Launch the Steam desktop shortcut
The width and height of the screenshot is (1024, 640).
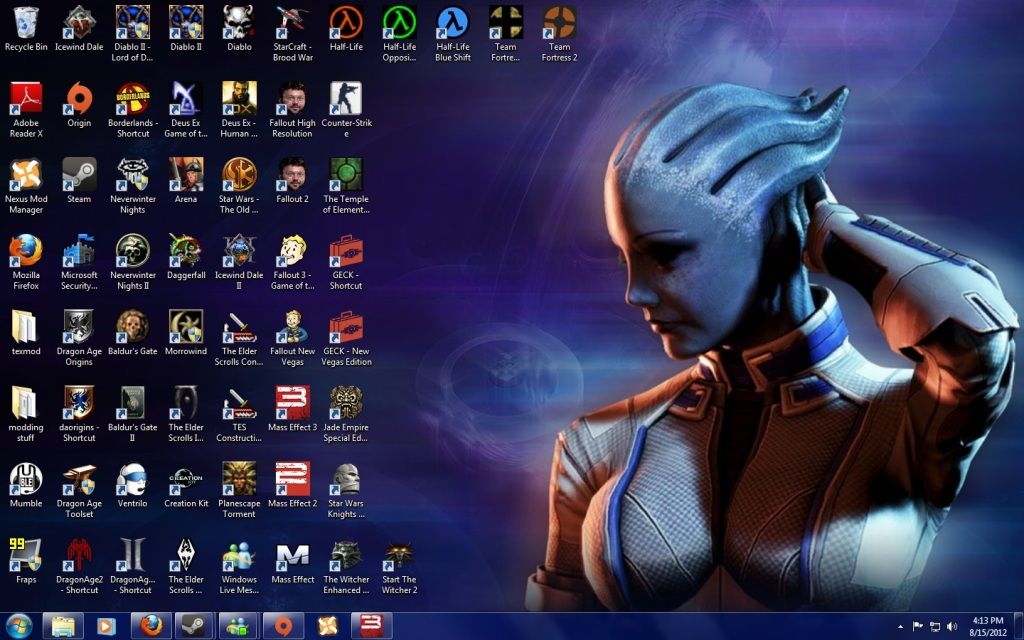[79, 174]
